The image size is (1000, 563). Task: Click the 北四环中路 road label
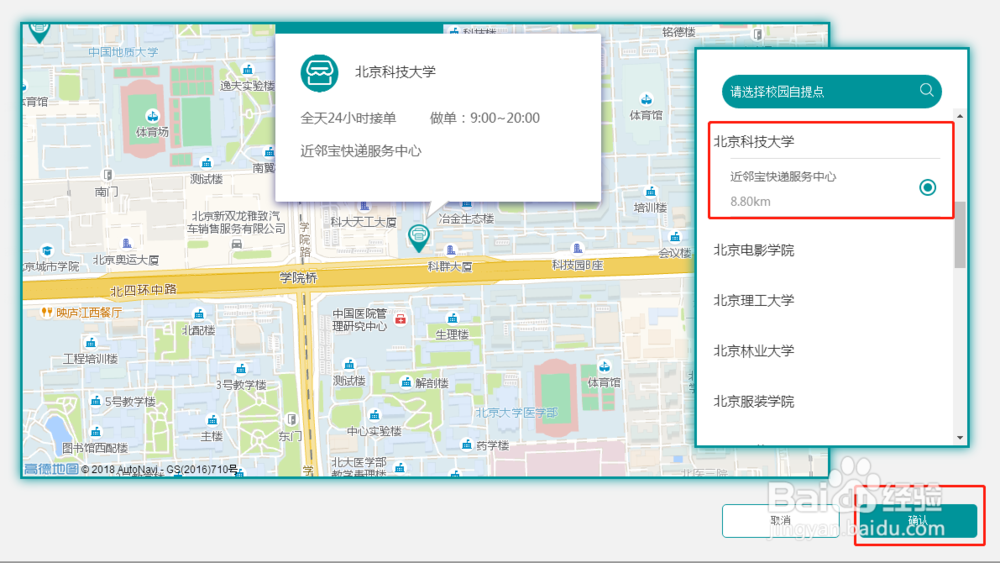point(143,290)
